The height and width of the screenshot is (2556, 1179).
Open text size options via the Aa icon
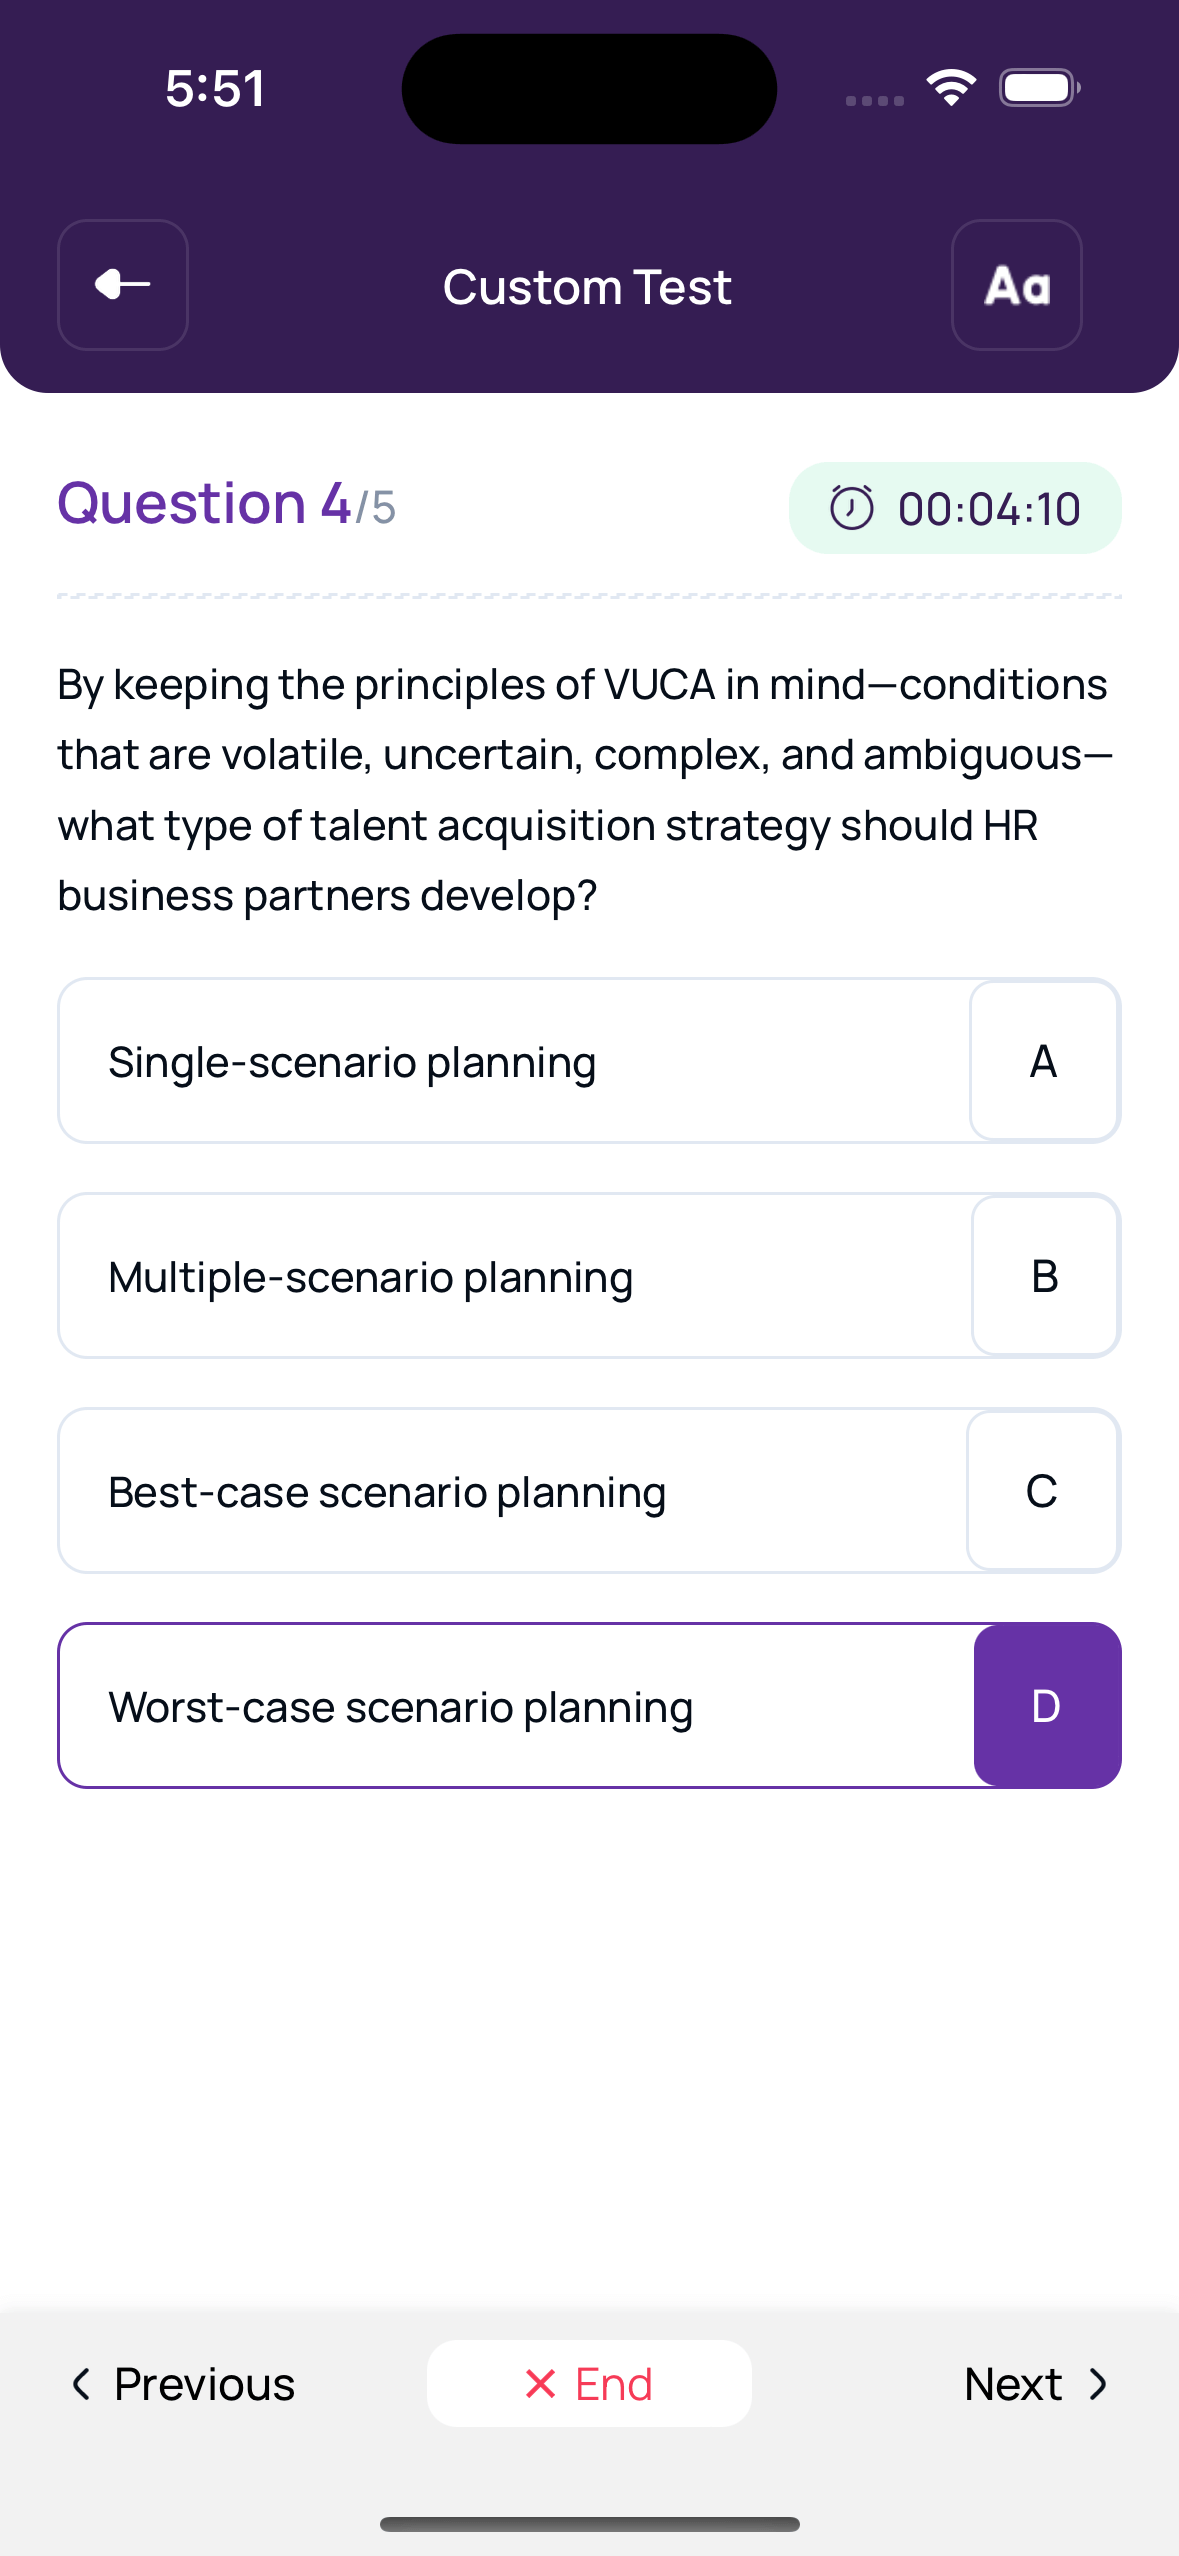pos(1016,287)
